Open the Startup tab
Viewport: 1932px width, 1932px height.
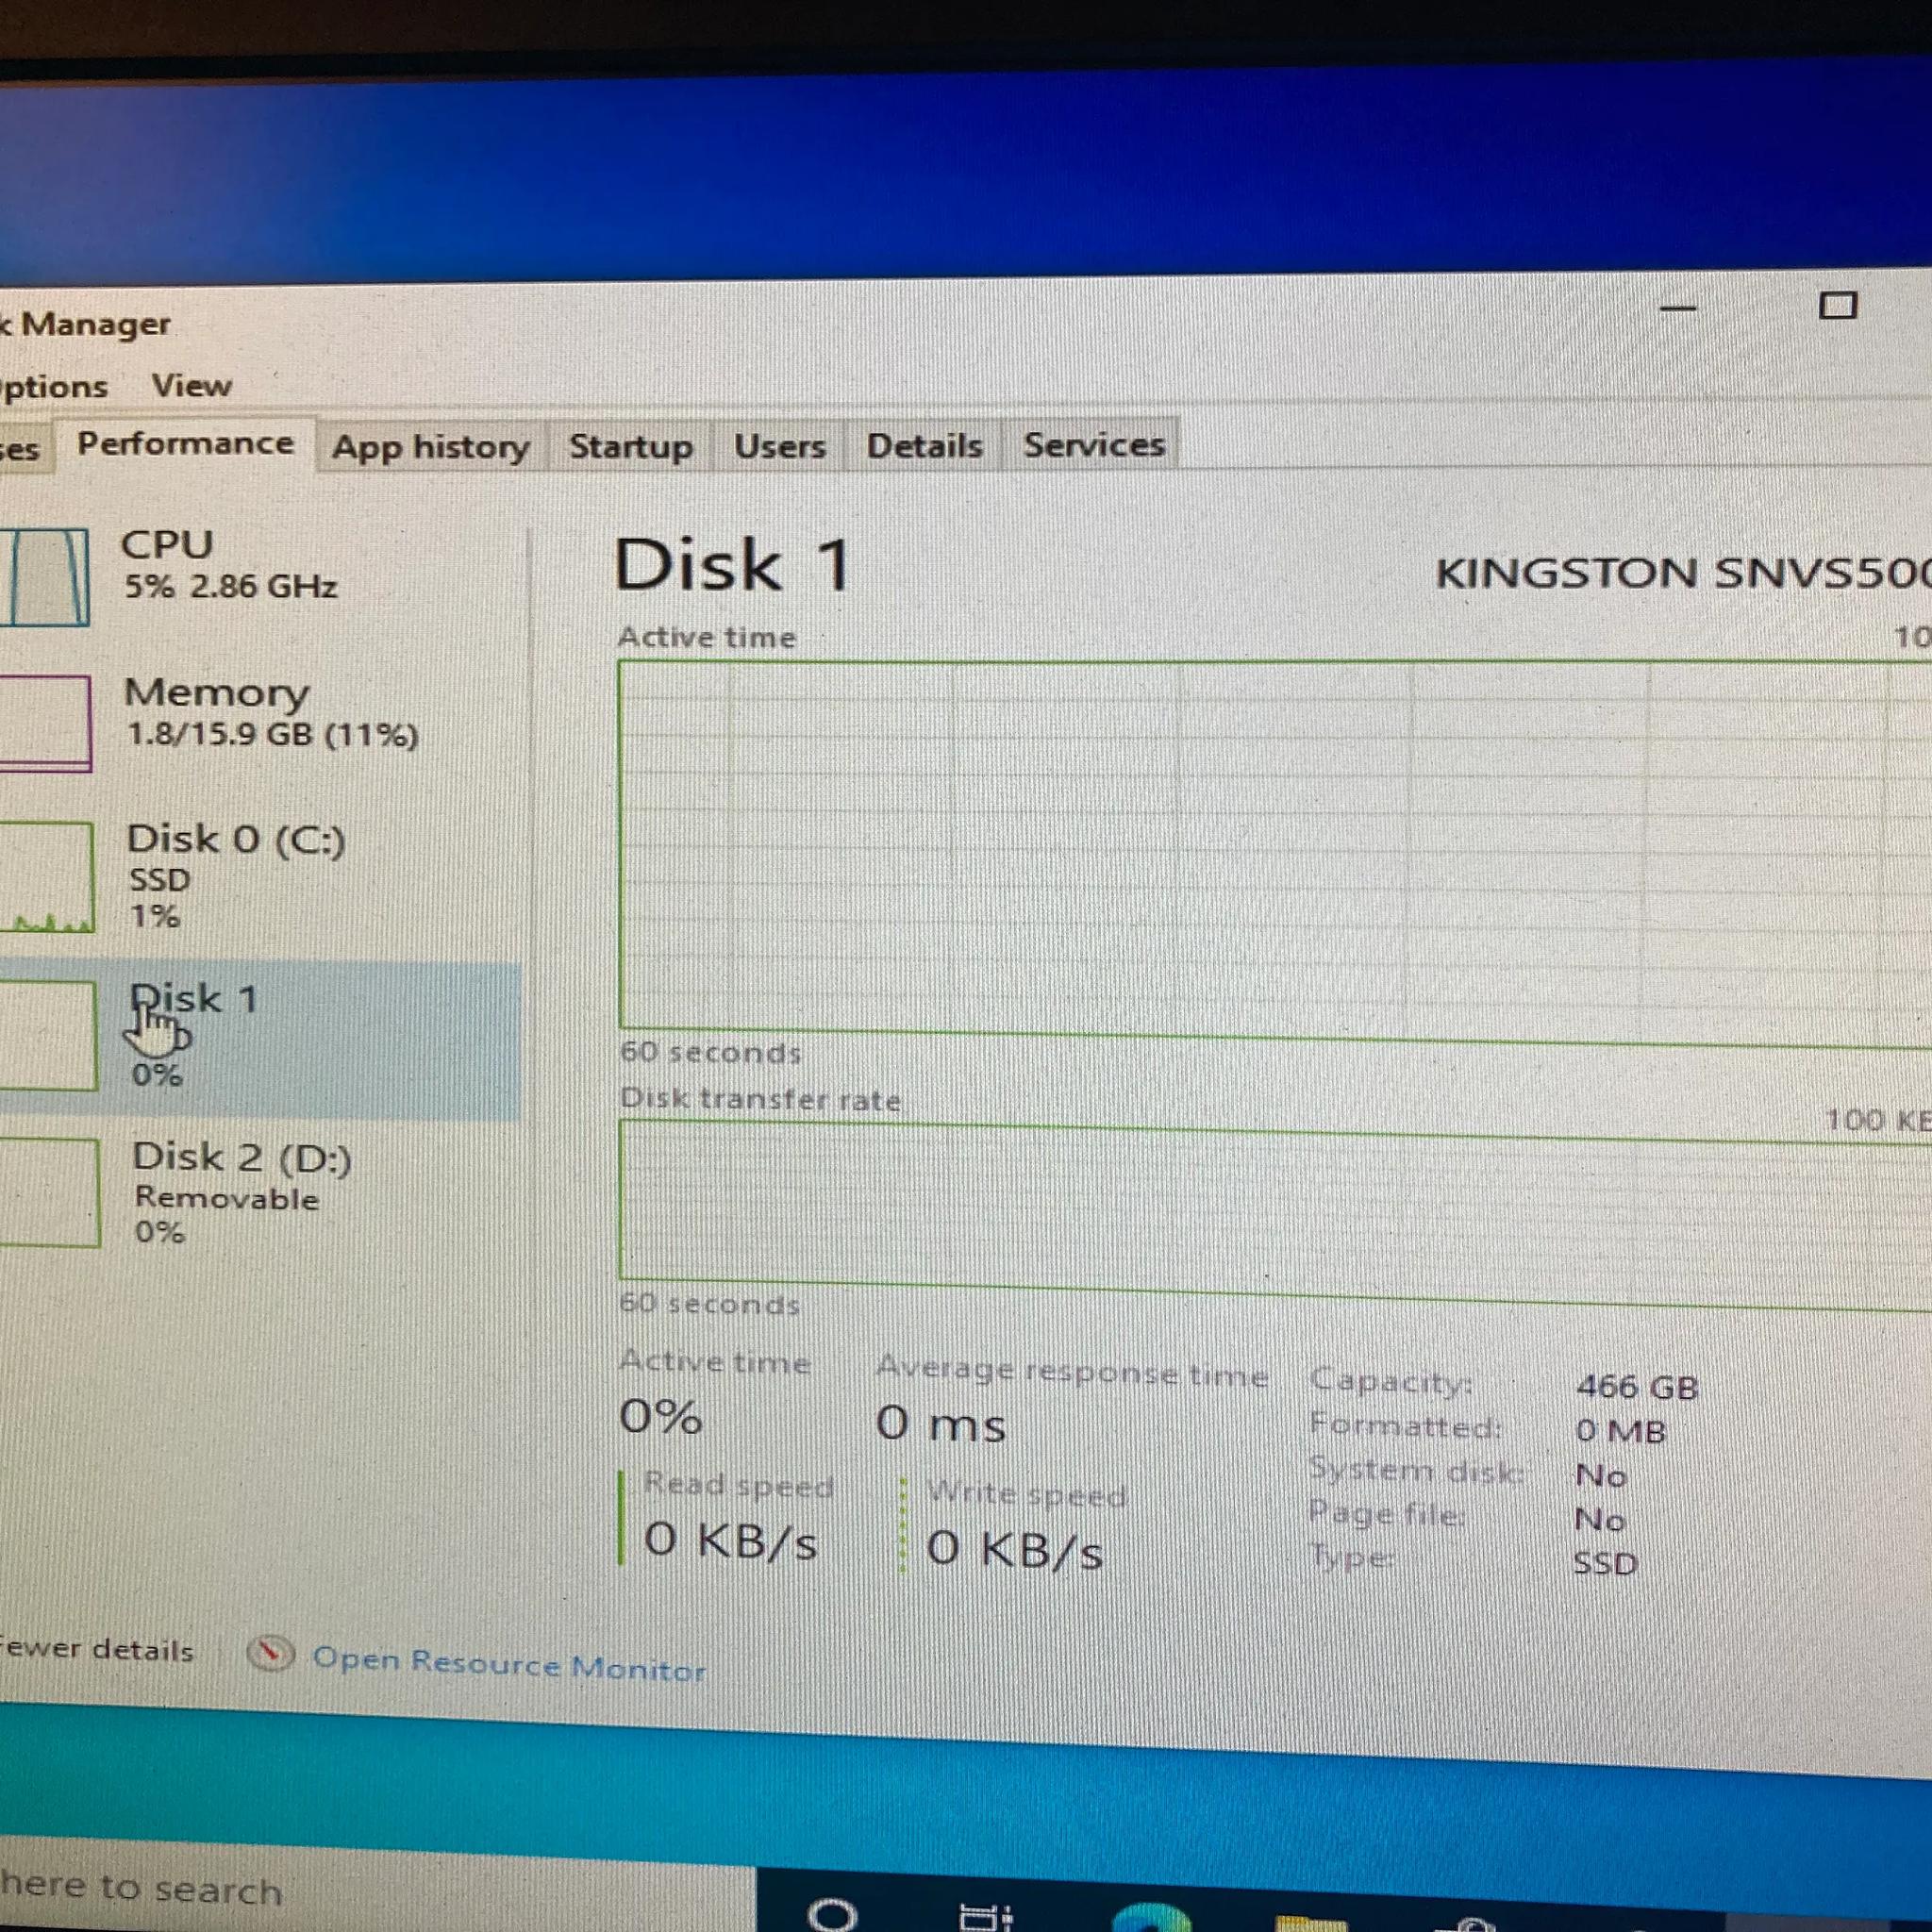coord(631,446)
